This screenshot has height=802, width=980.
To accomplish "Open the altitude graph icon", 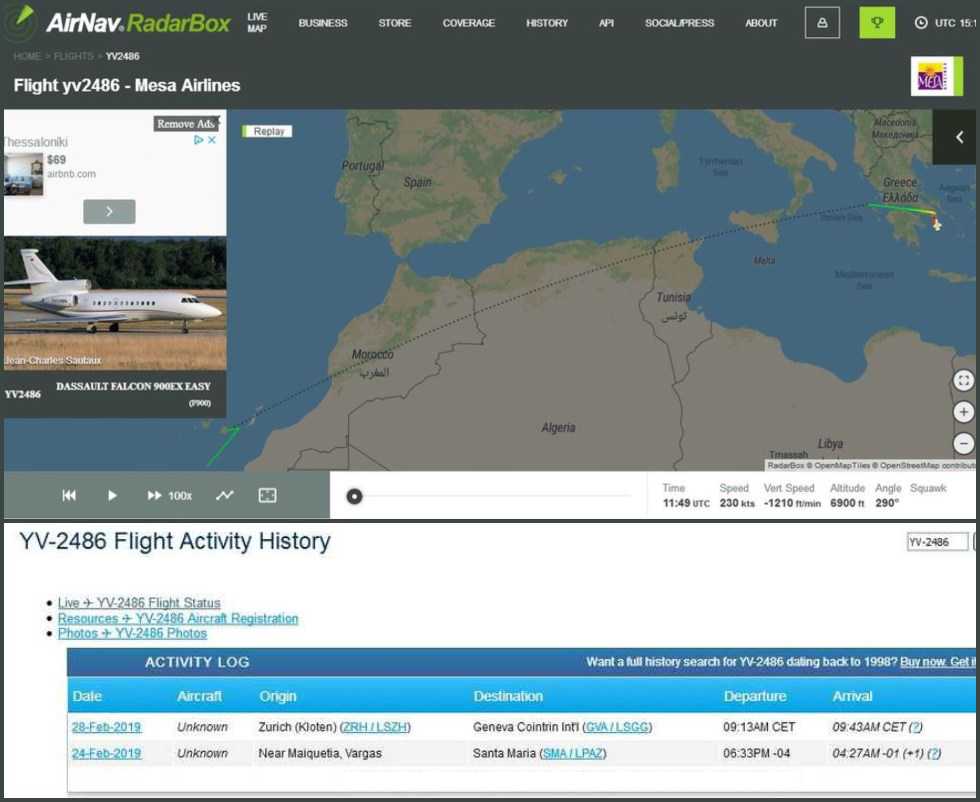I will click(x=224, y=496).
